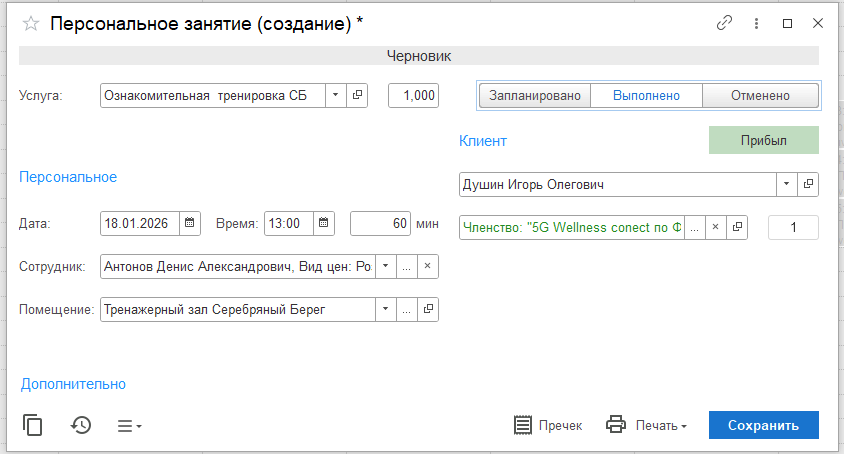
Task: Edit the count field showing 1
Action: click(793, 227)
